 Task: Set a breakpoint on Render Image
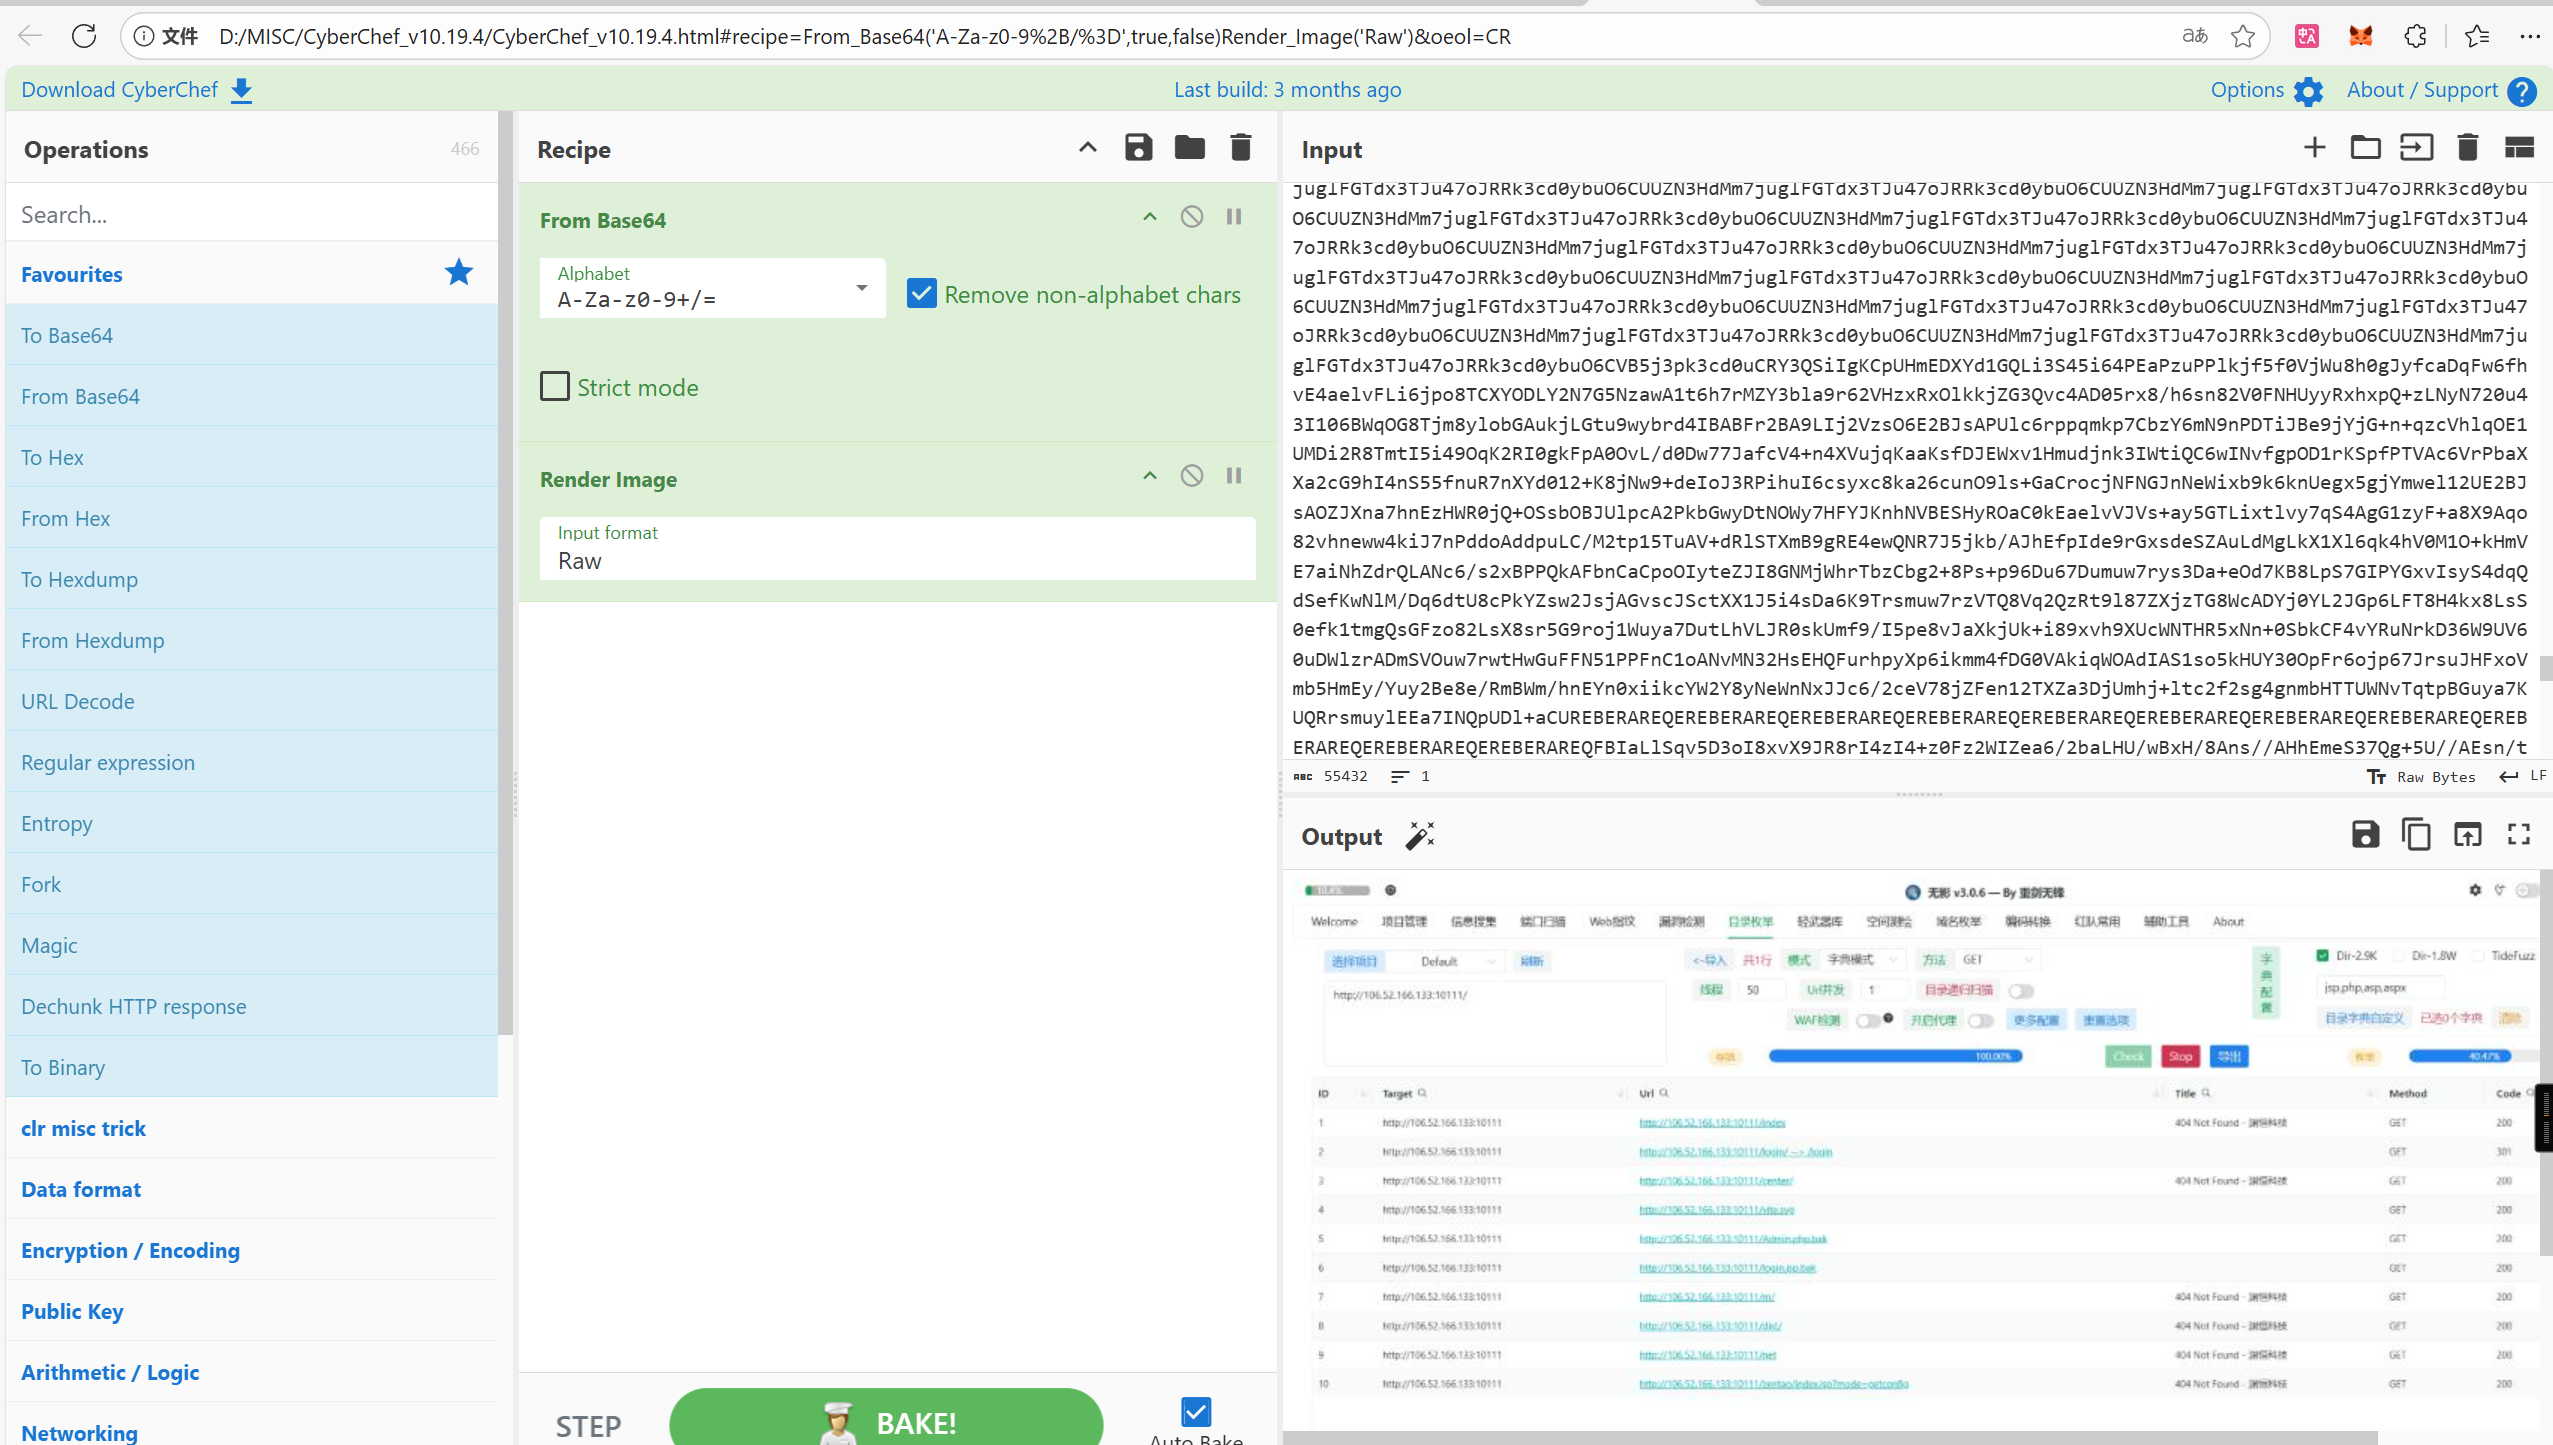[x=1234, y=476]
